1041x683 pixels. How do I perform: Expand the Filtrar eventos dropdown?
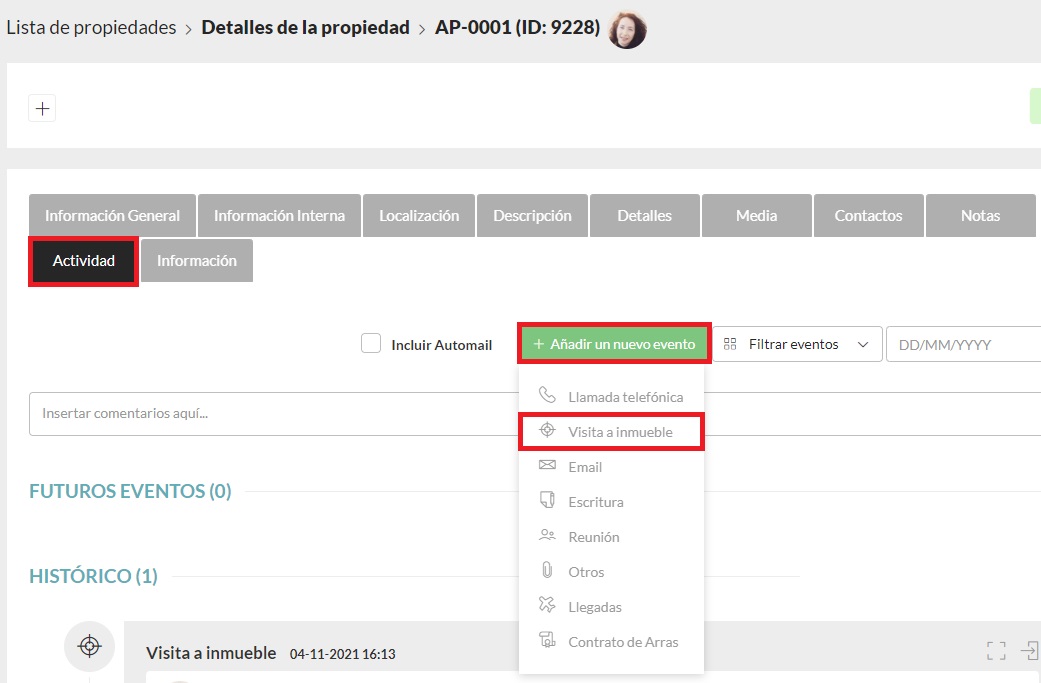797,344
